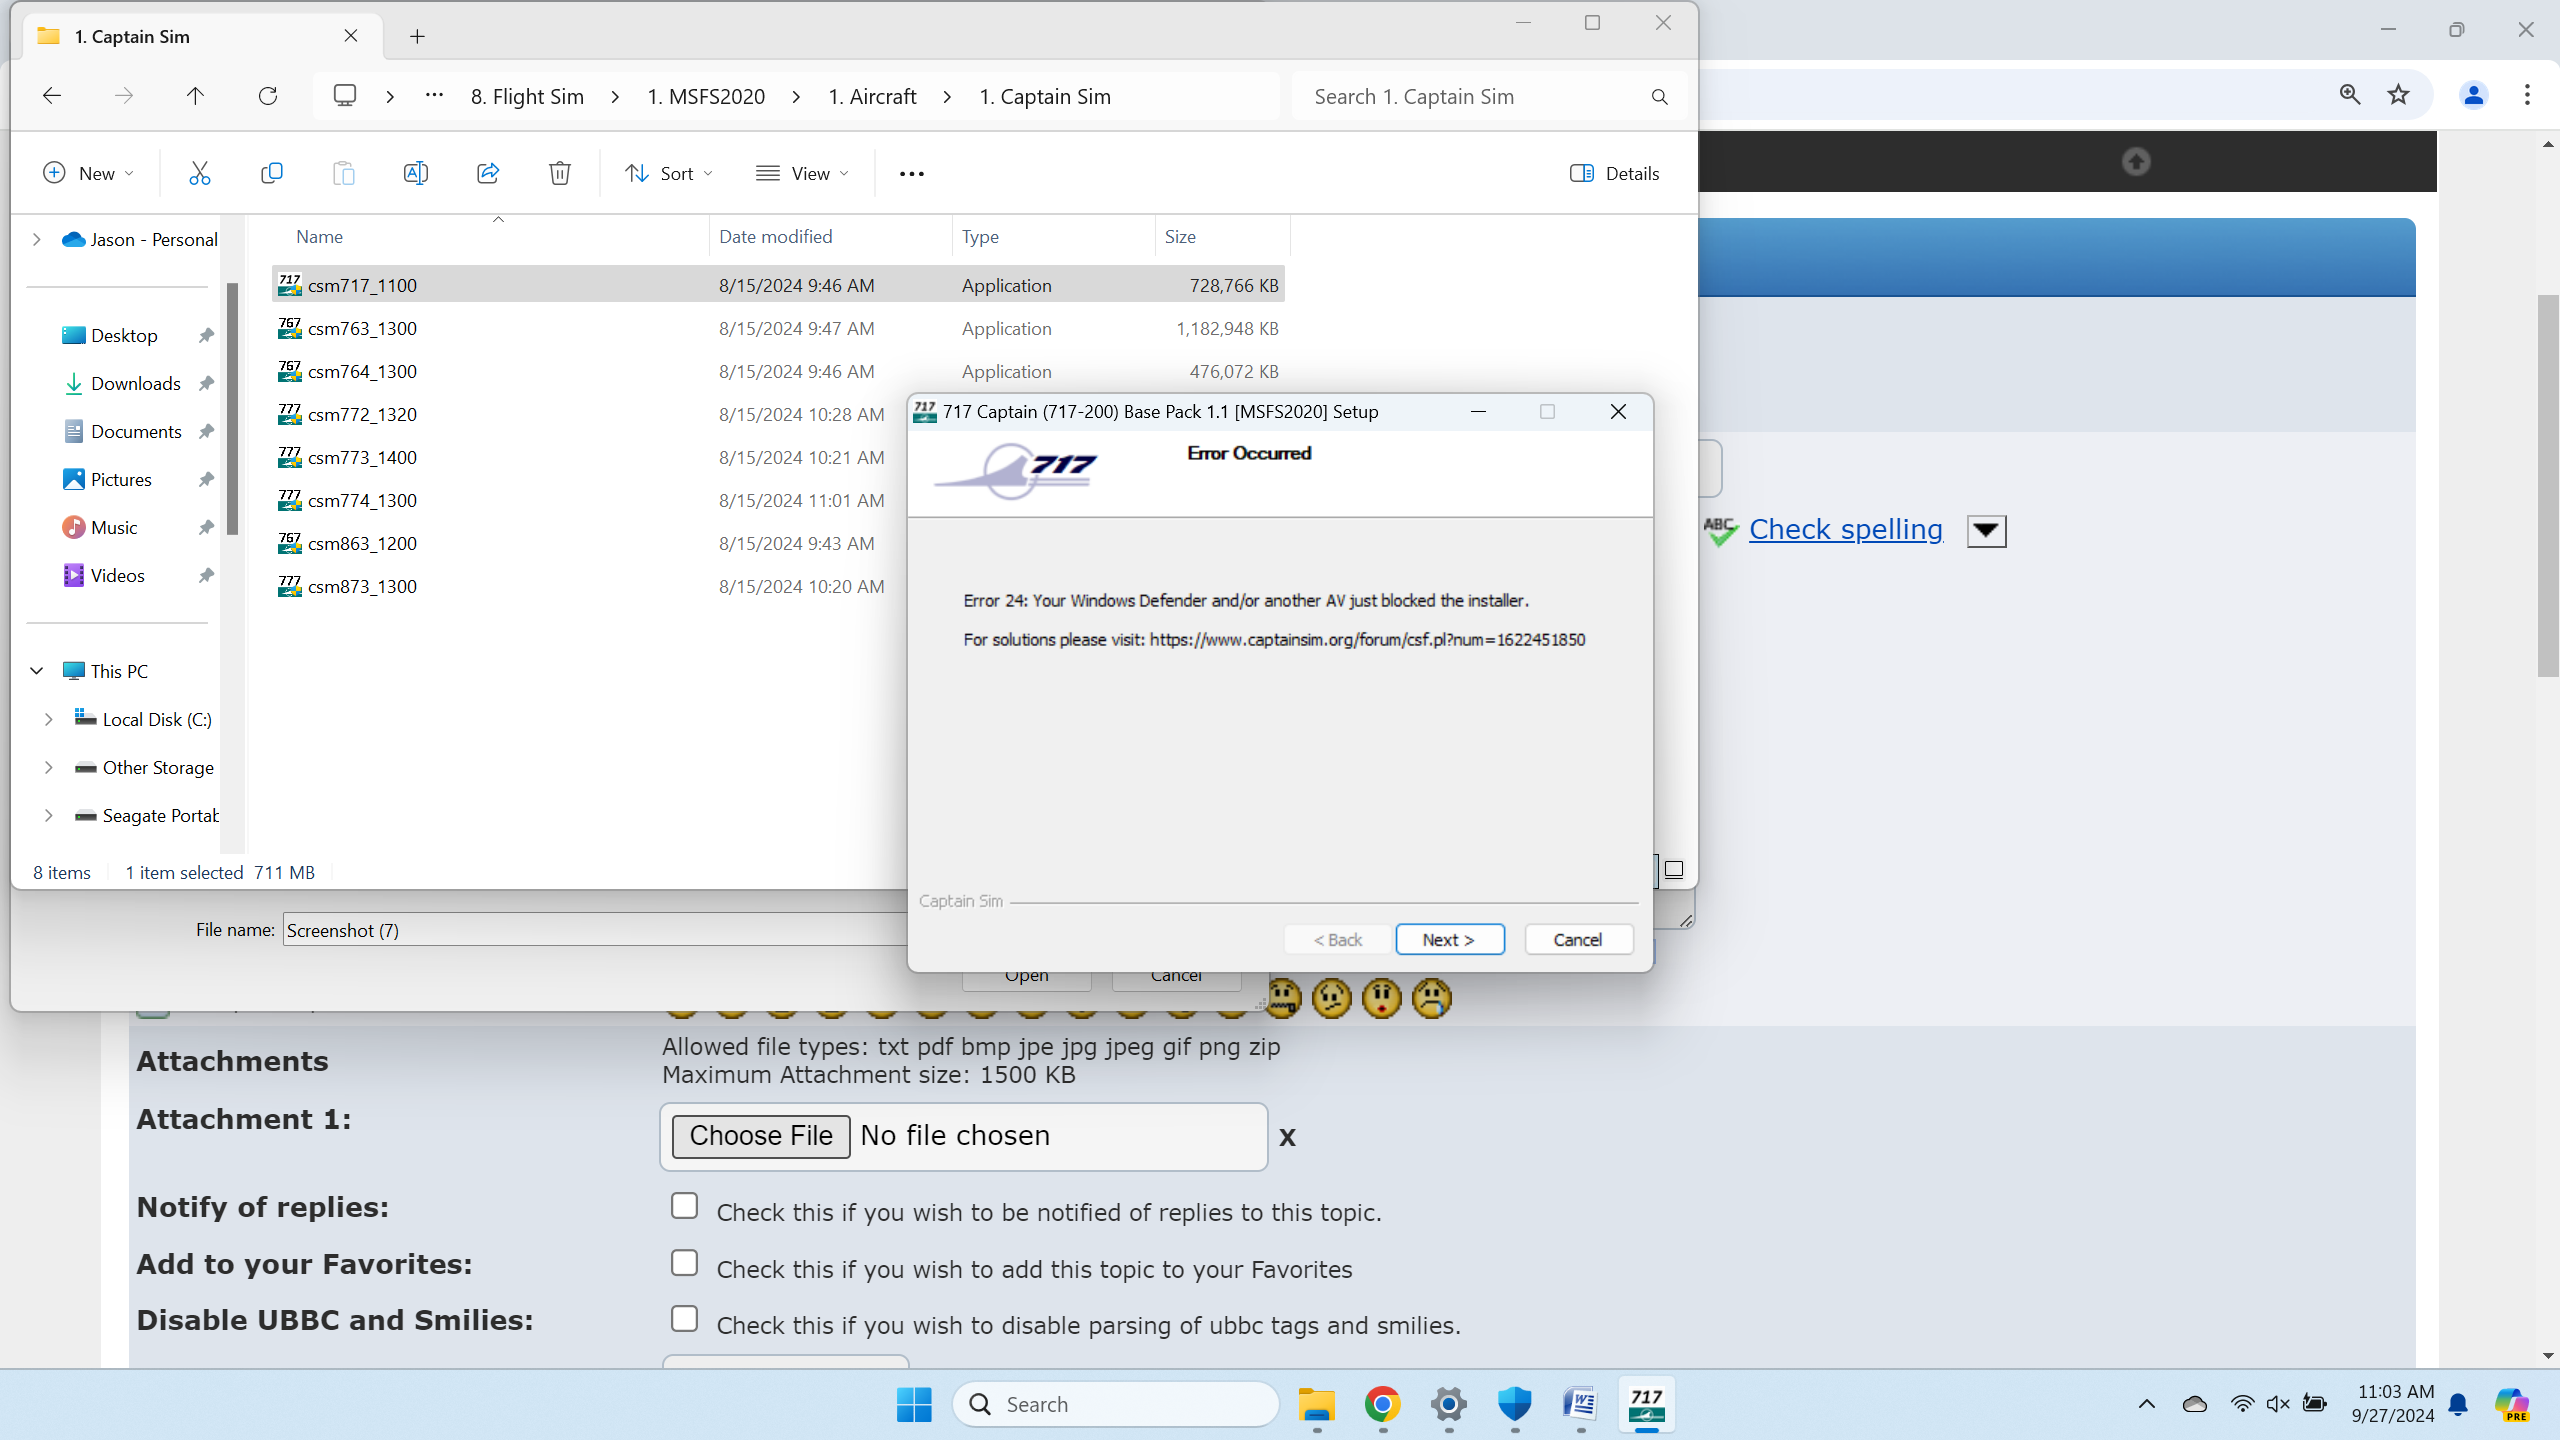2560x1440 pixels.
Task: Click the Delete trash can icon
Action: 560,173
